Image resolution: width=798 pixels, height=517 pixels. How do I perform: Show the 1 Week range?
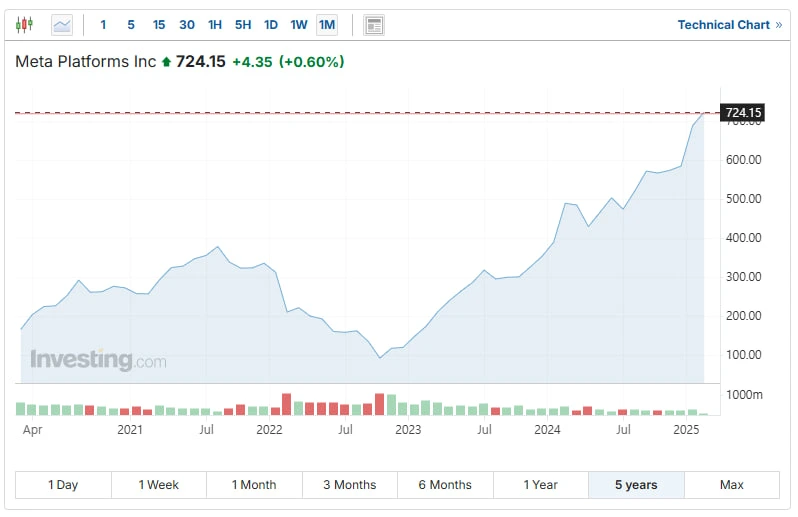point(159,485)
